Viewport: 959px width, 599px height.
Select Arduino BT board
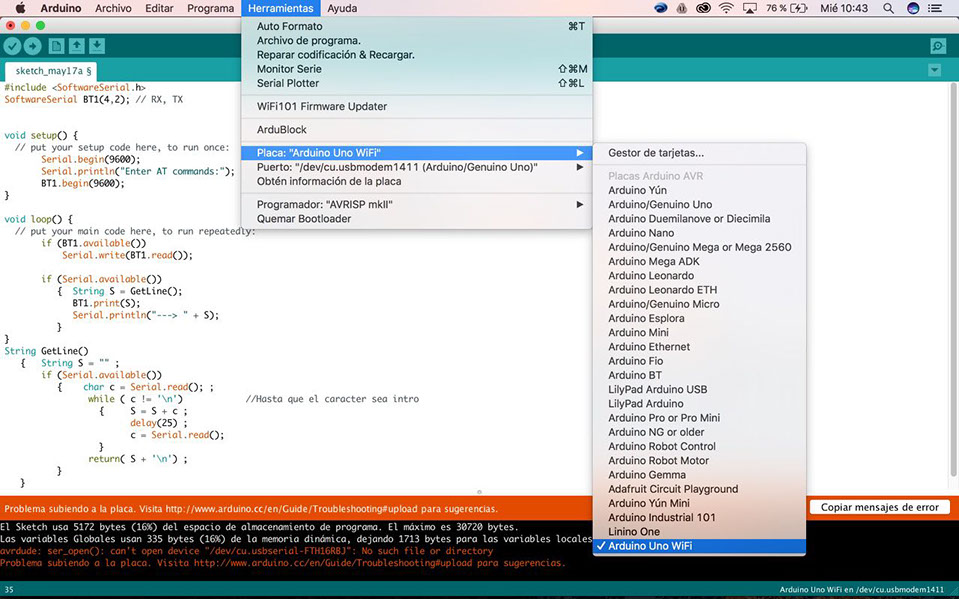(x=699, y=375)
